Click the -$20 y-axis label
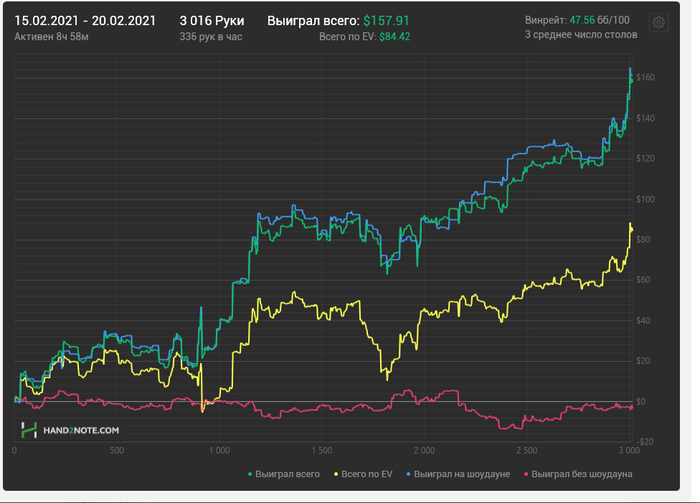The image size is (700, 503). (x=644, y=442)
